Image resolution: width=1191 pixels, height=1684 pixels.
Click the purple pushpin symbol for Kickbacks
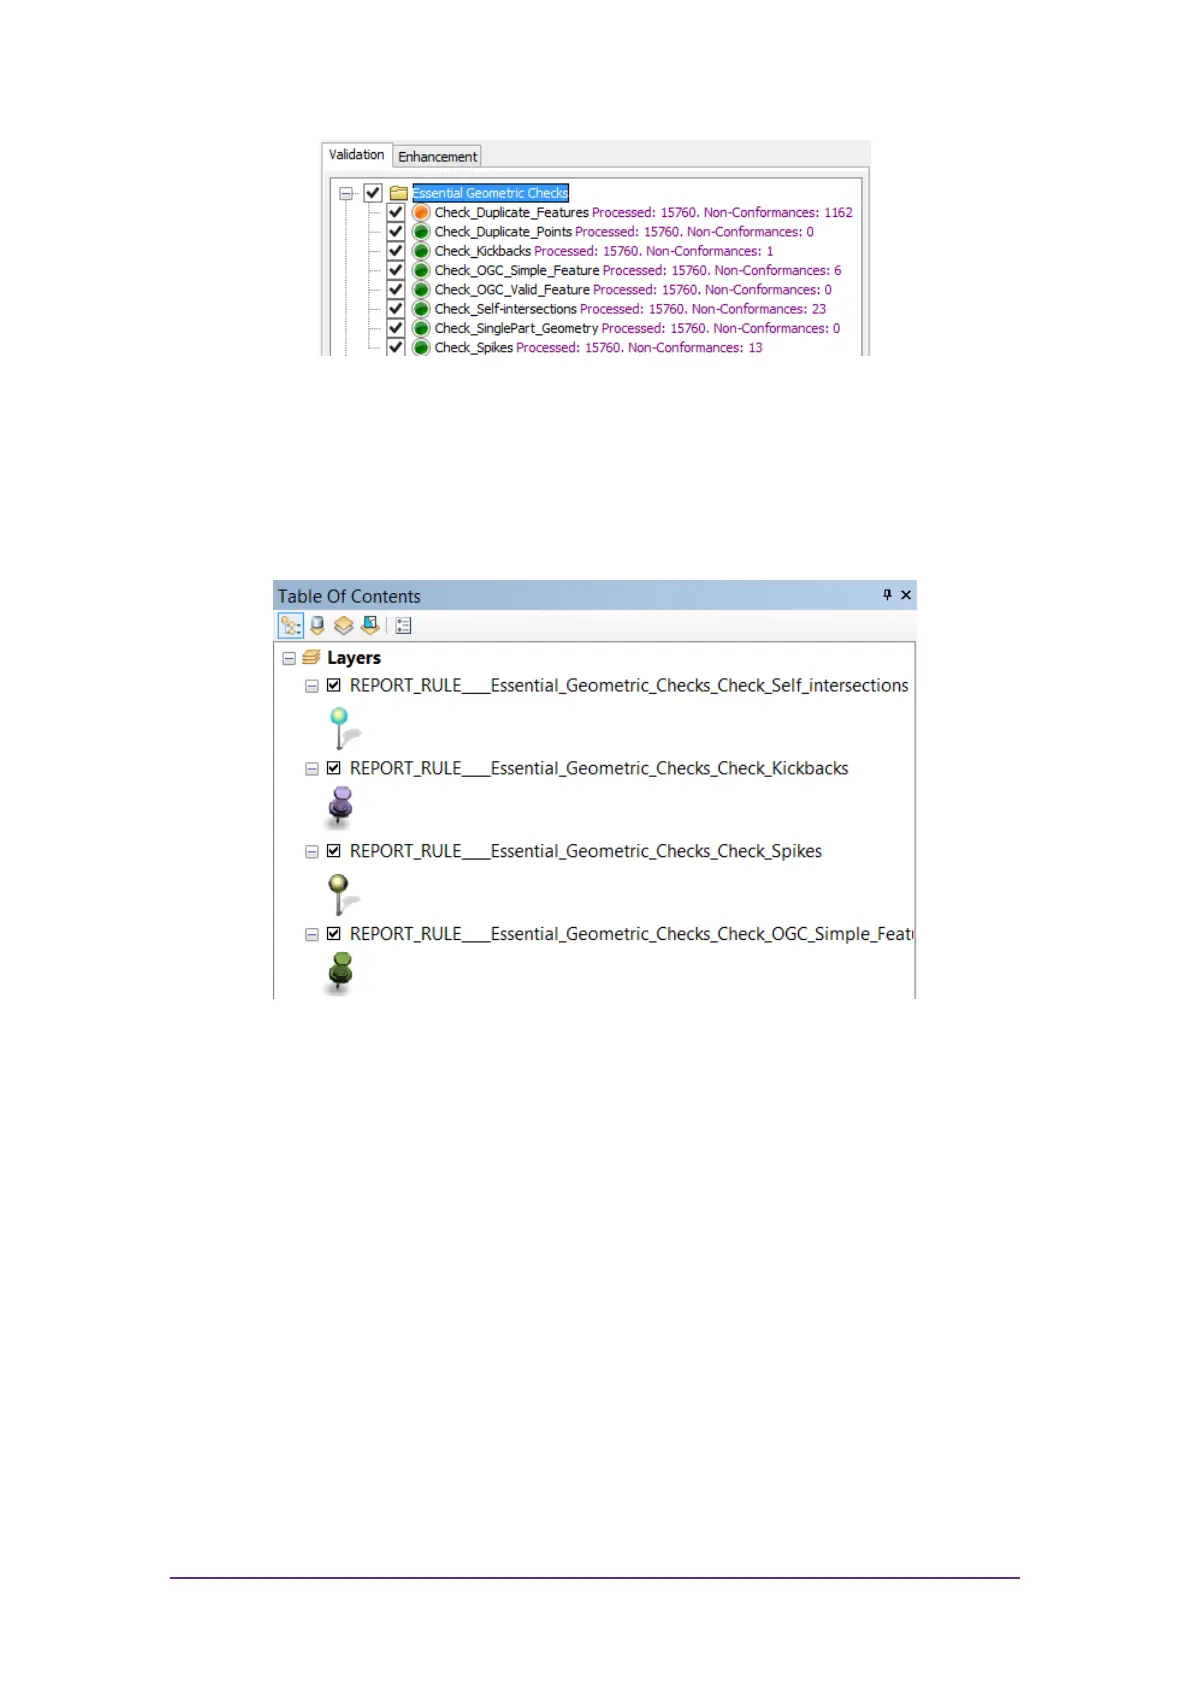tap(341, 808)
